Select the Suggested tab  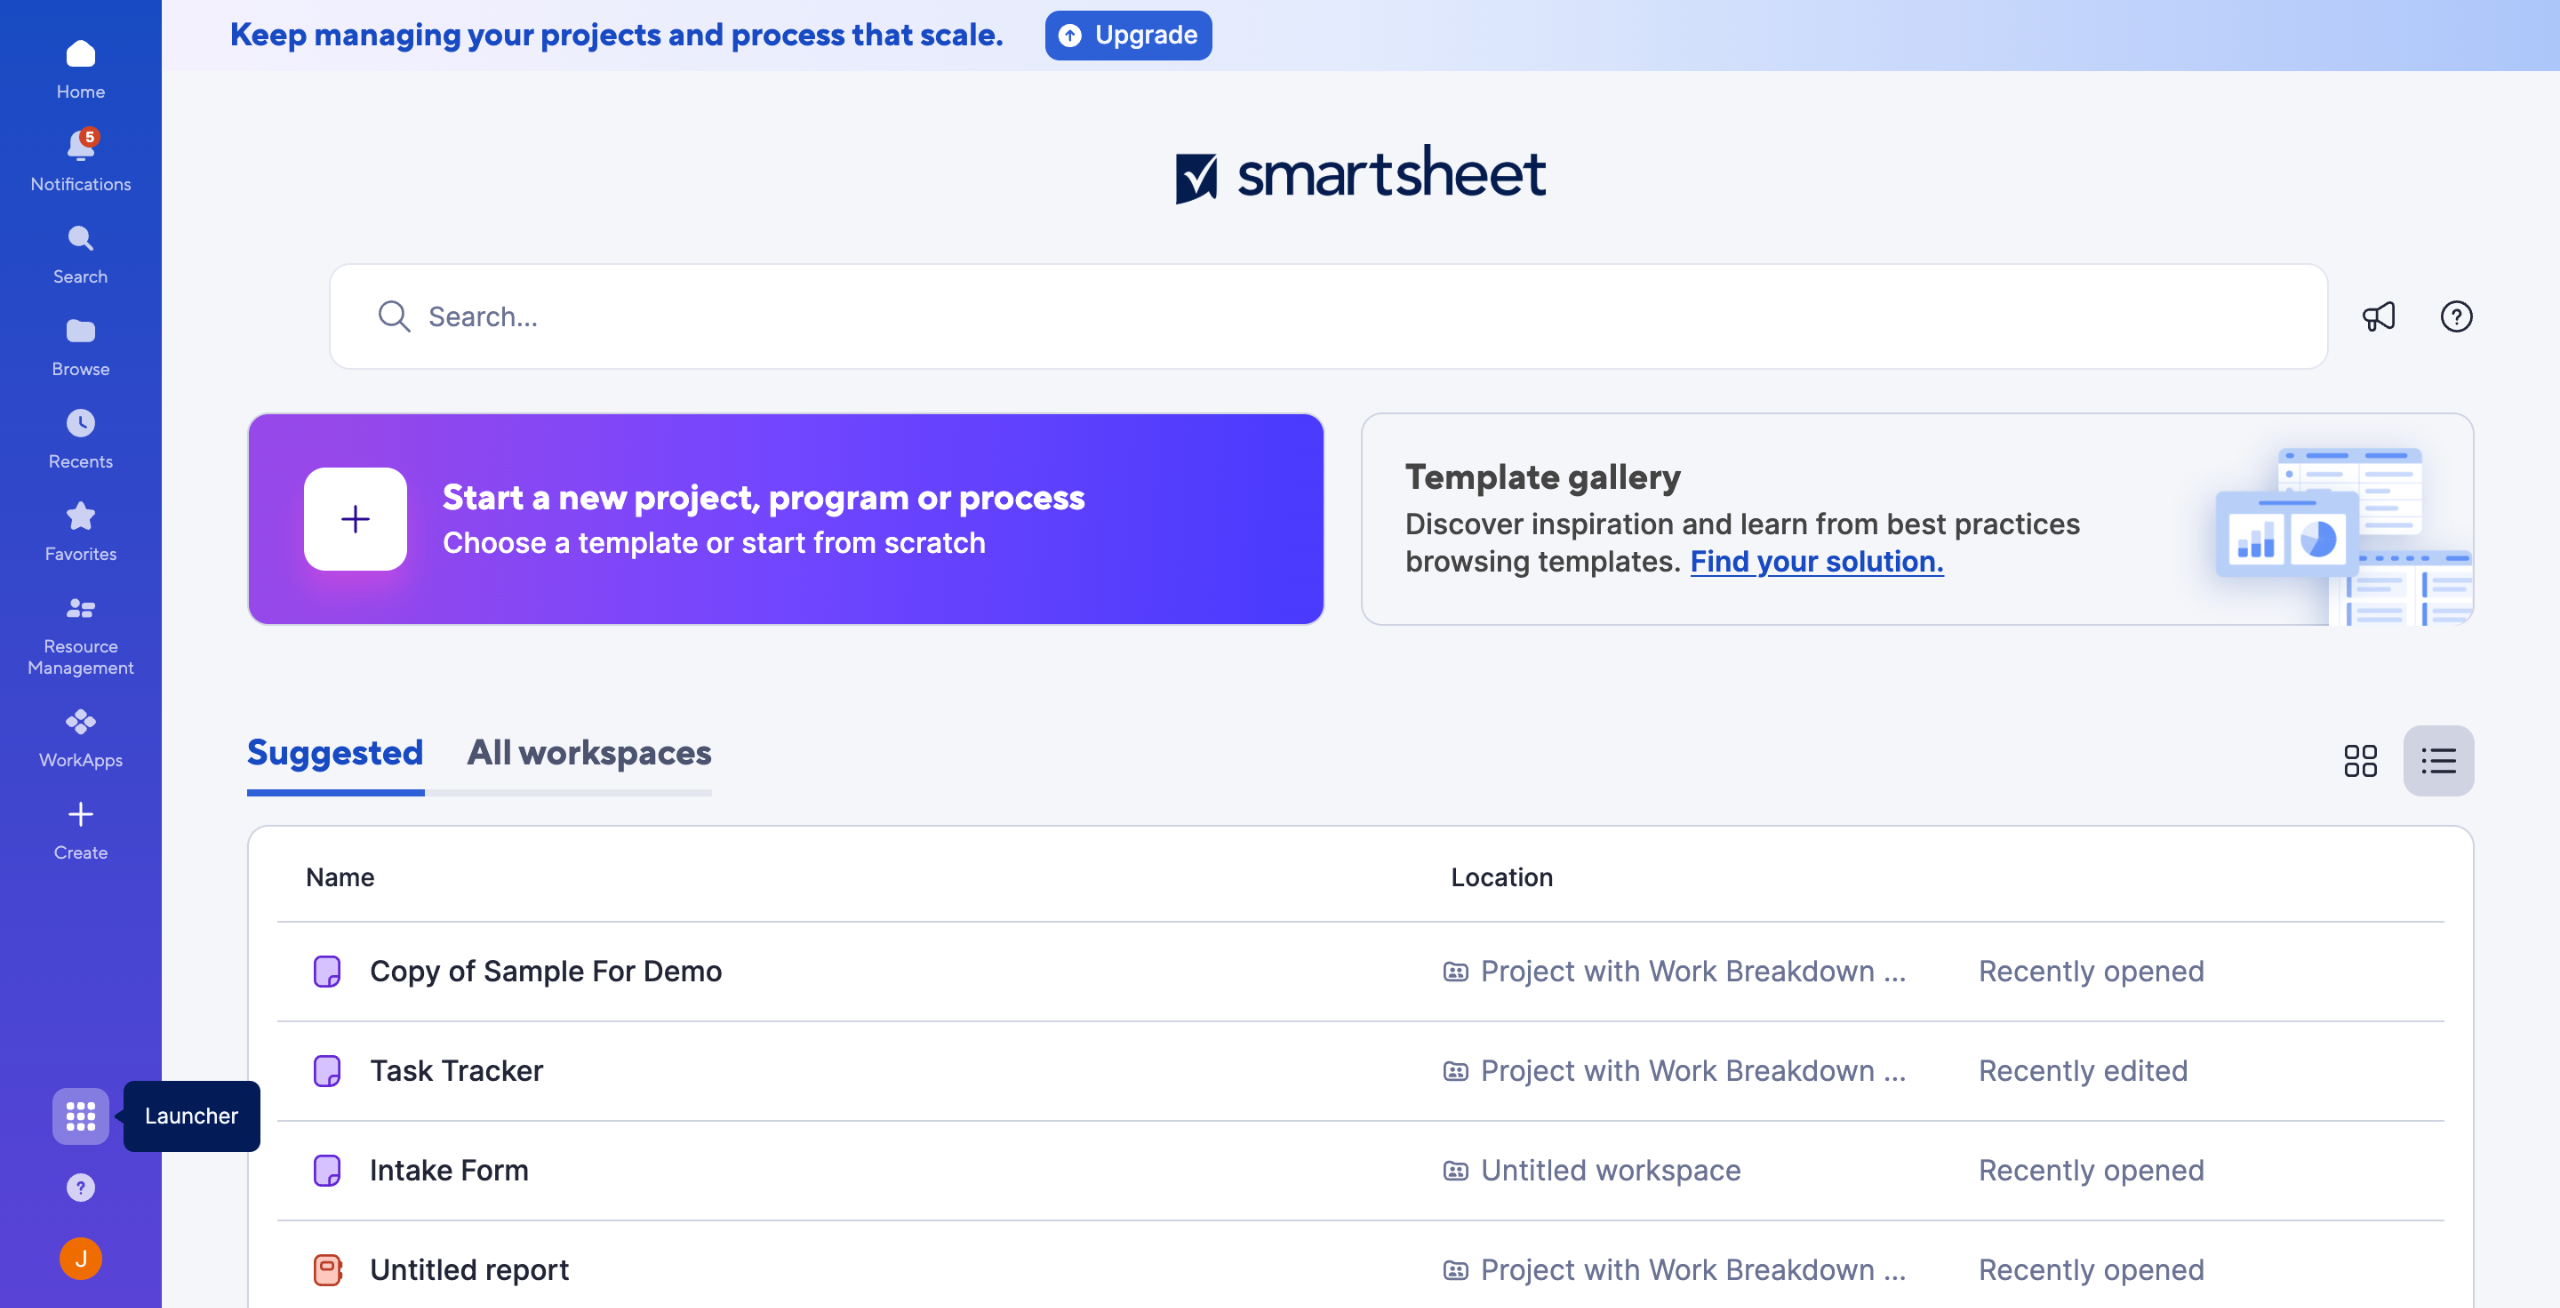pyautogui.click(x=335, y=753)
